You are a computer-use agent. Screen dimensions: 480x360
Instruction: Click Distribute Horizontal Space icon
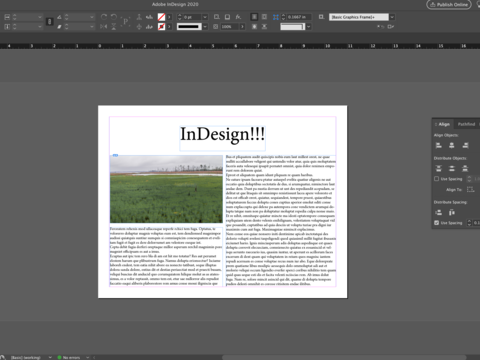[x=452, y=212]
